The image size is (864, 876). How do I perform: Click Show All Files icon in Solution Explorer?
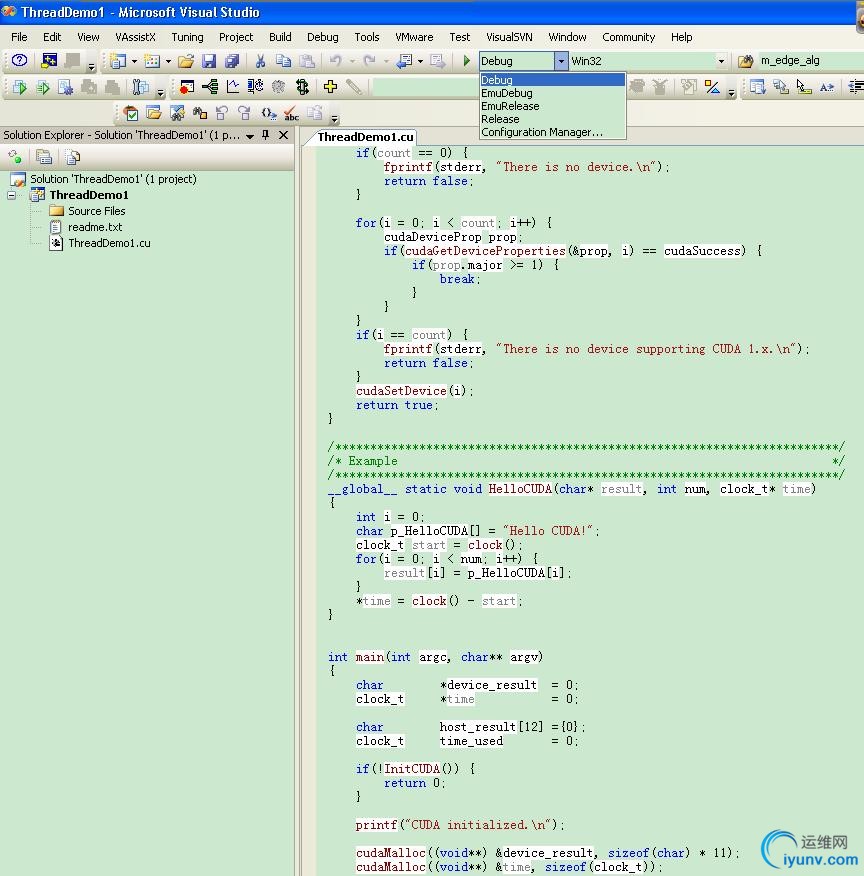click(73, 157)
